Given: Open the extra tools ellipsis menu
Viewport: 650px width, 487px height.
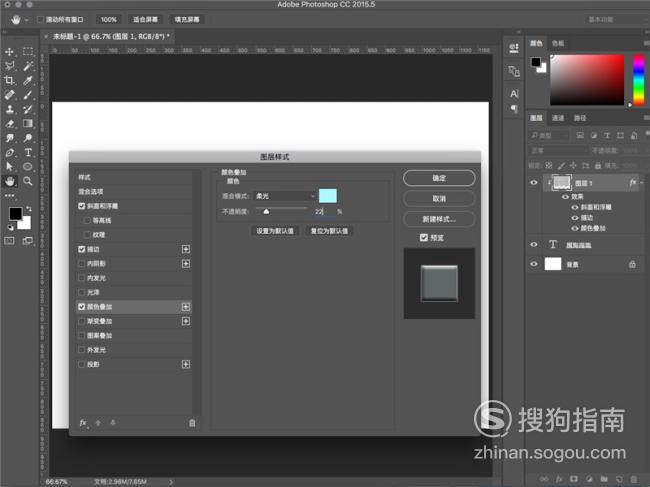Looking at the screenshot, I should point(9,195).
